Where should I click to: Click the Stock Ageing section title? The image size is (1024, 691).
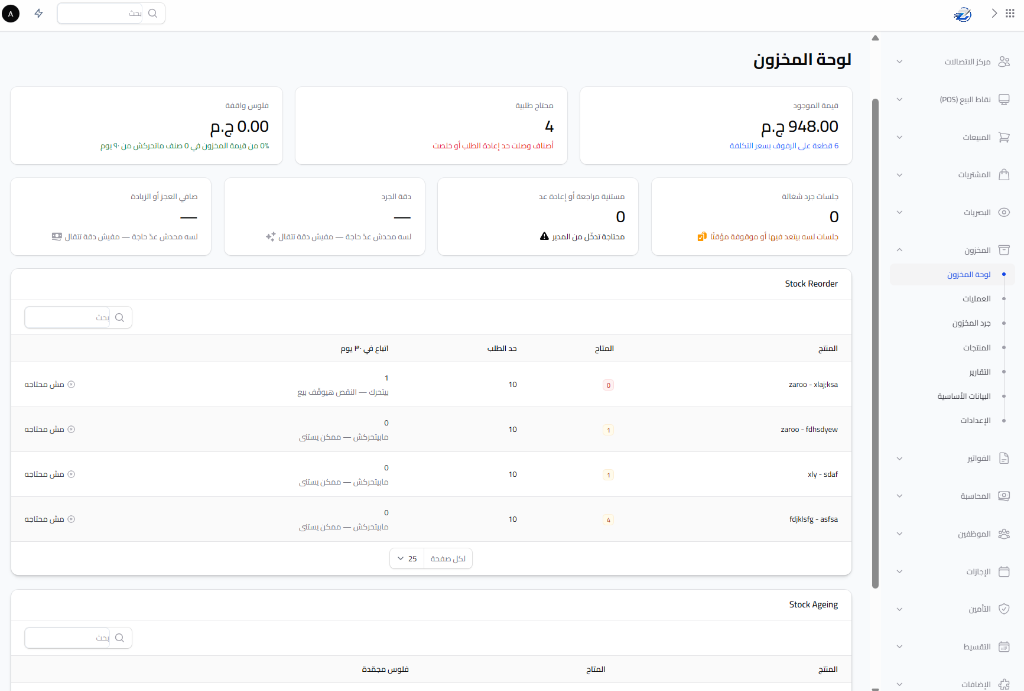tap(813, 605)
